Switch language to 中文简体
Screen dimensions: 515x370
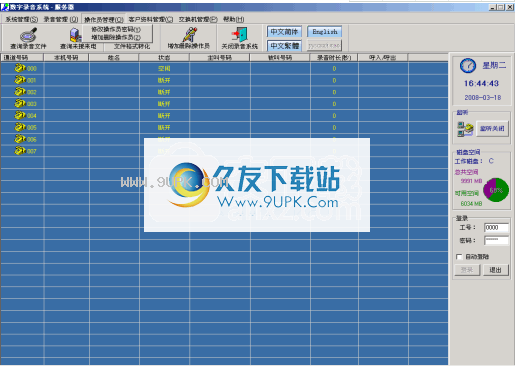pyautogui.click(x=284, y=32)
